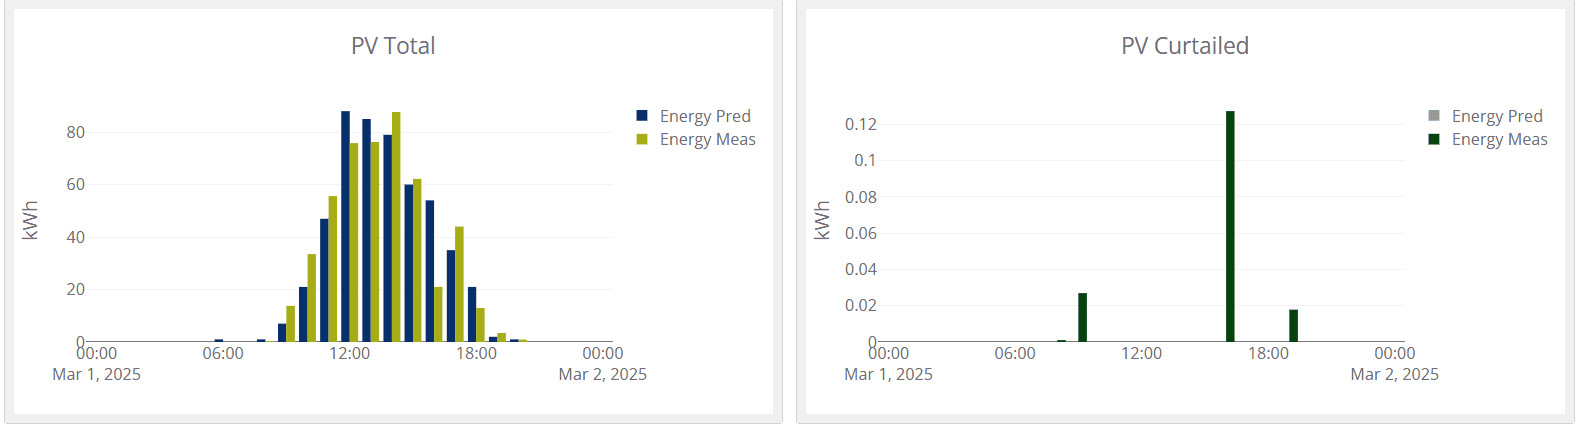1579x426 pixels.
Task: Click the tallest blue predicted bar in PV Total
Action: coord(345,226)
